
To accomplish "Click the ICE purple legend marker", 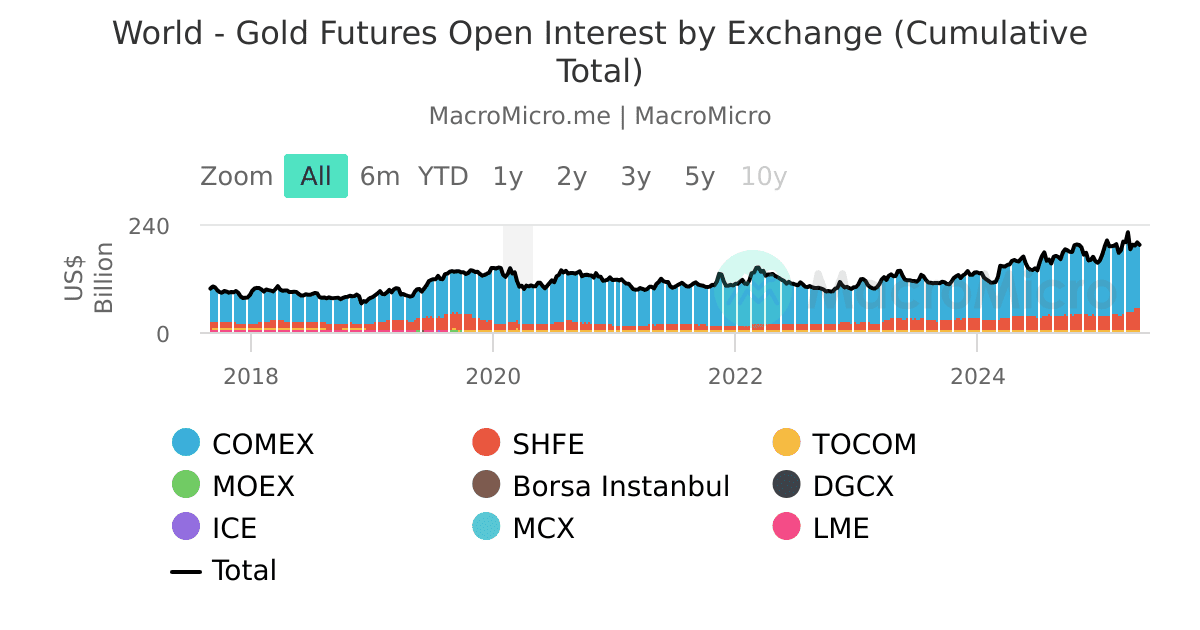I will (x=186, y=528).
